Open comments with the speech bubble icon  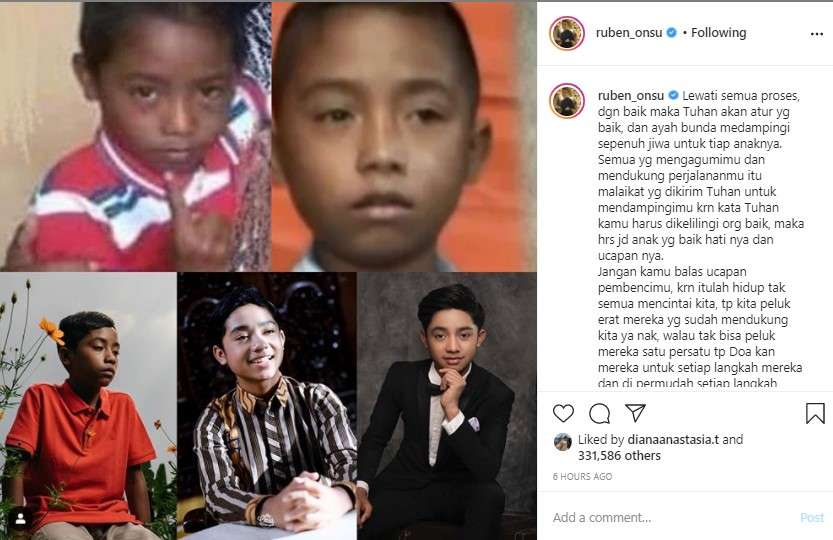(599, 414)
